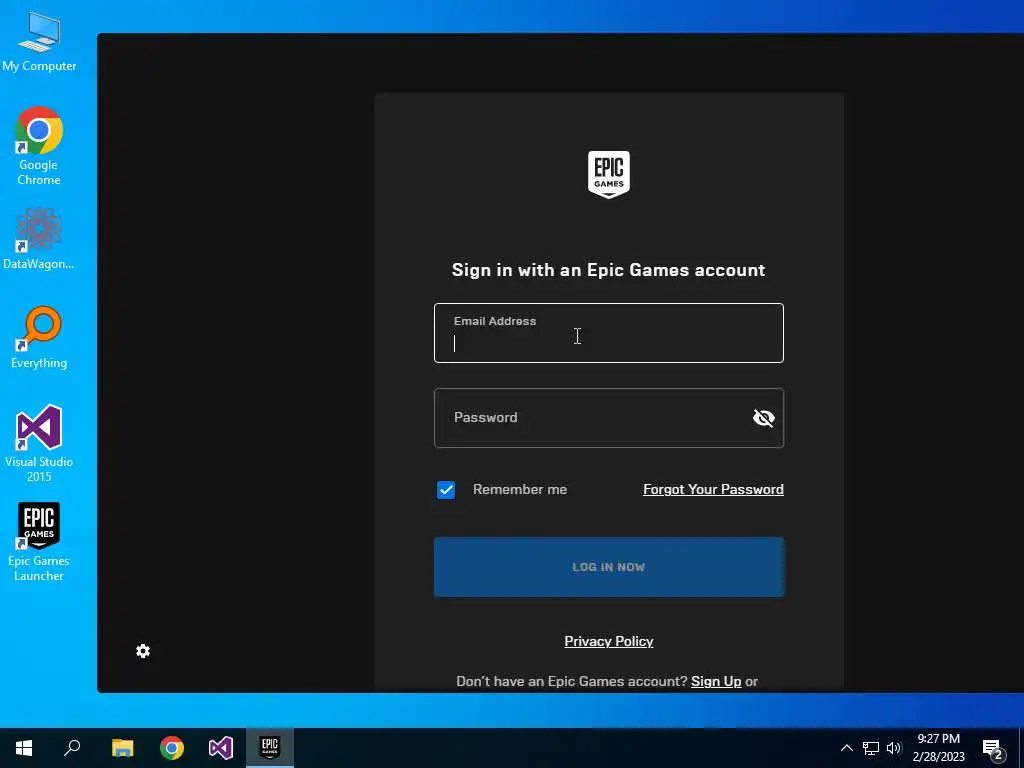Select the DataWagon desktop shortcut
This screenshot has width=1024, height=768.
tap(39, 239)
